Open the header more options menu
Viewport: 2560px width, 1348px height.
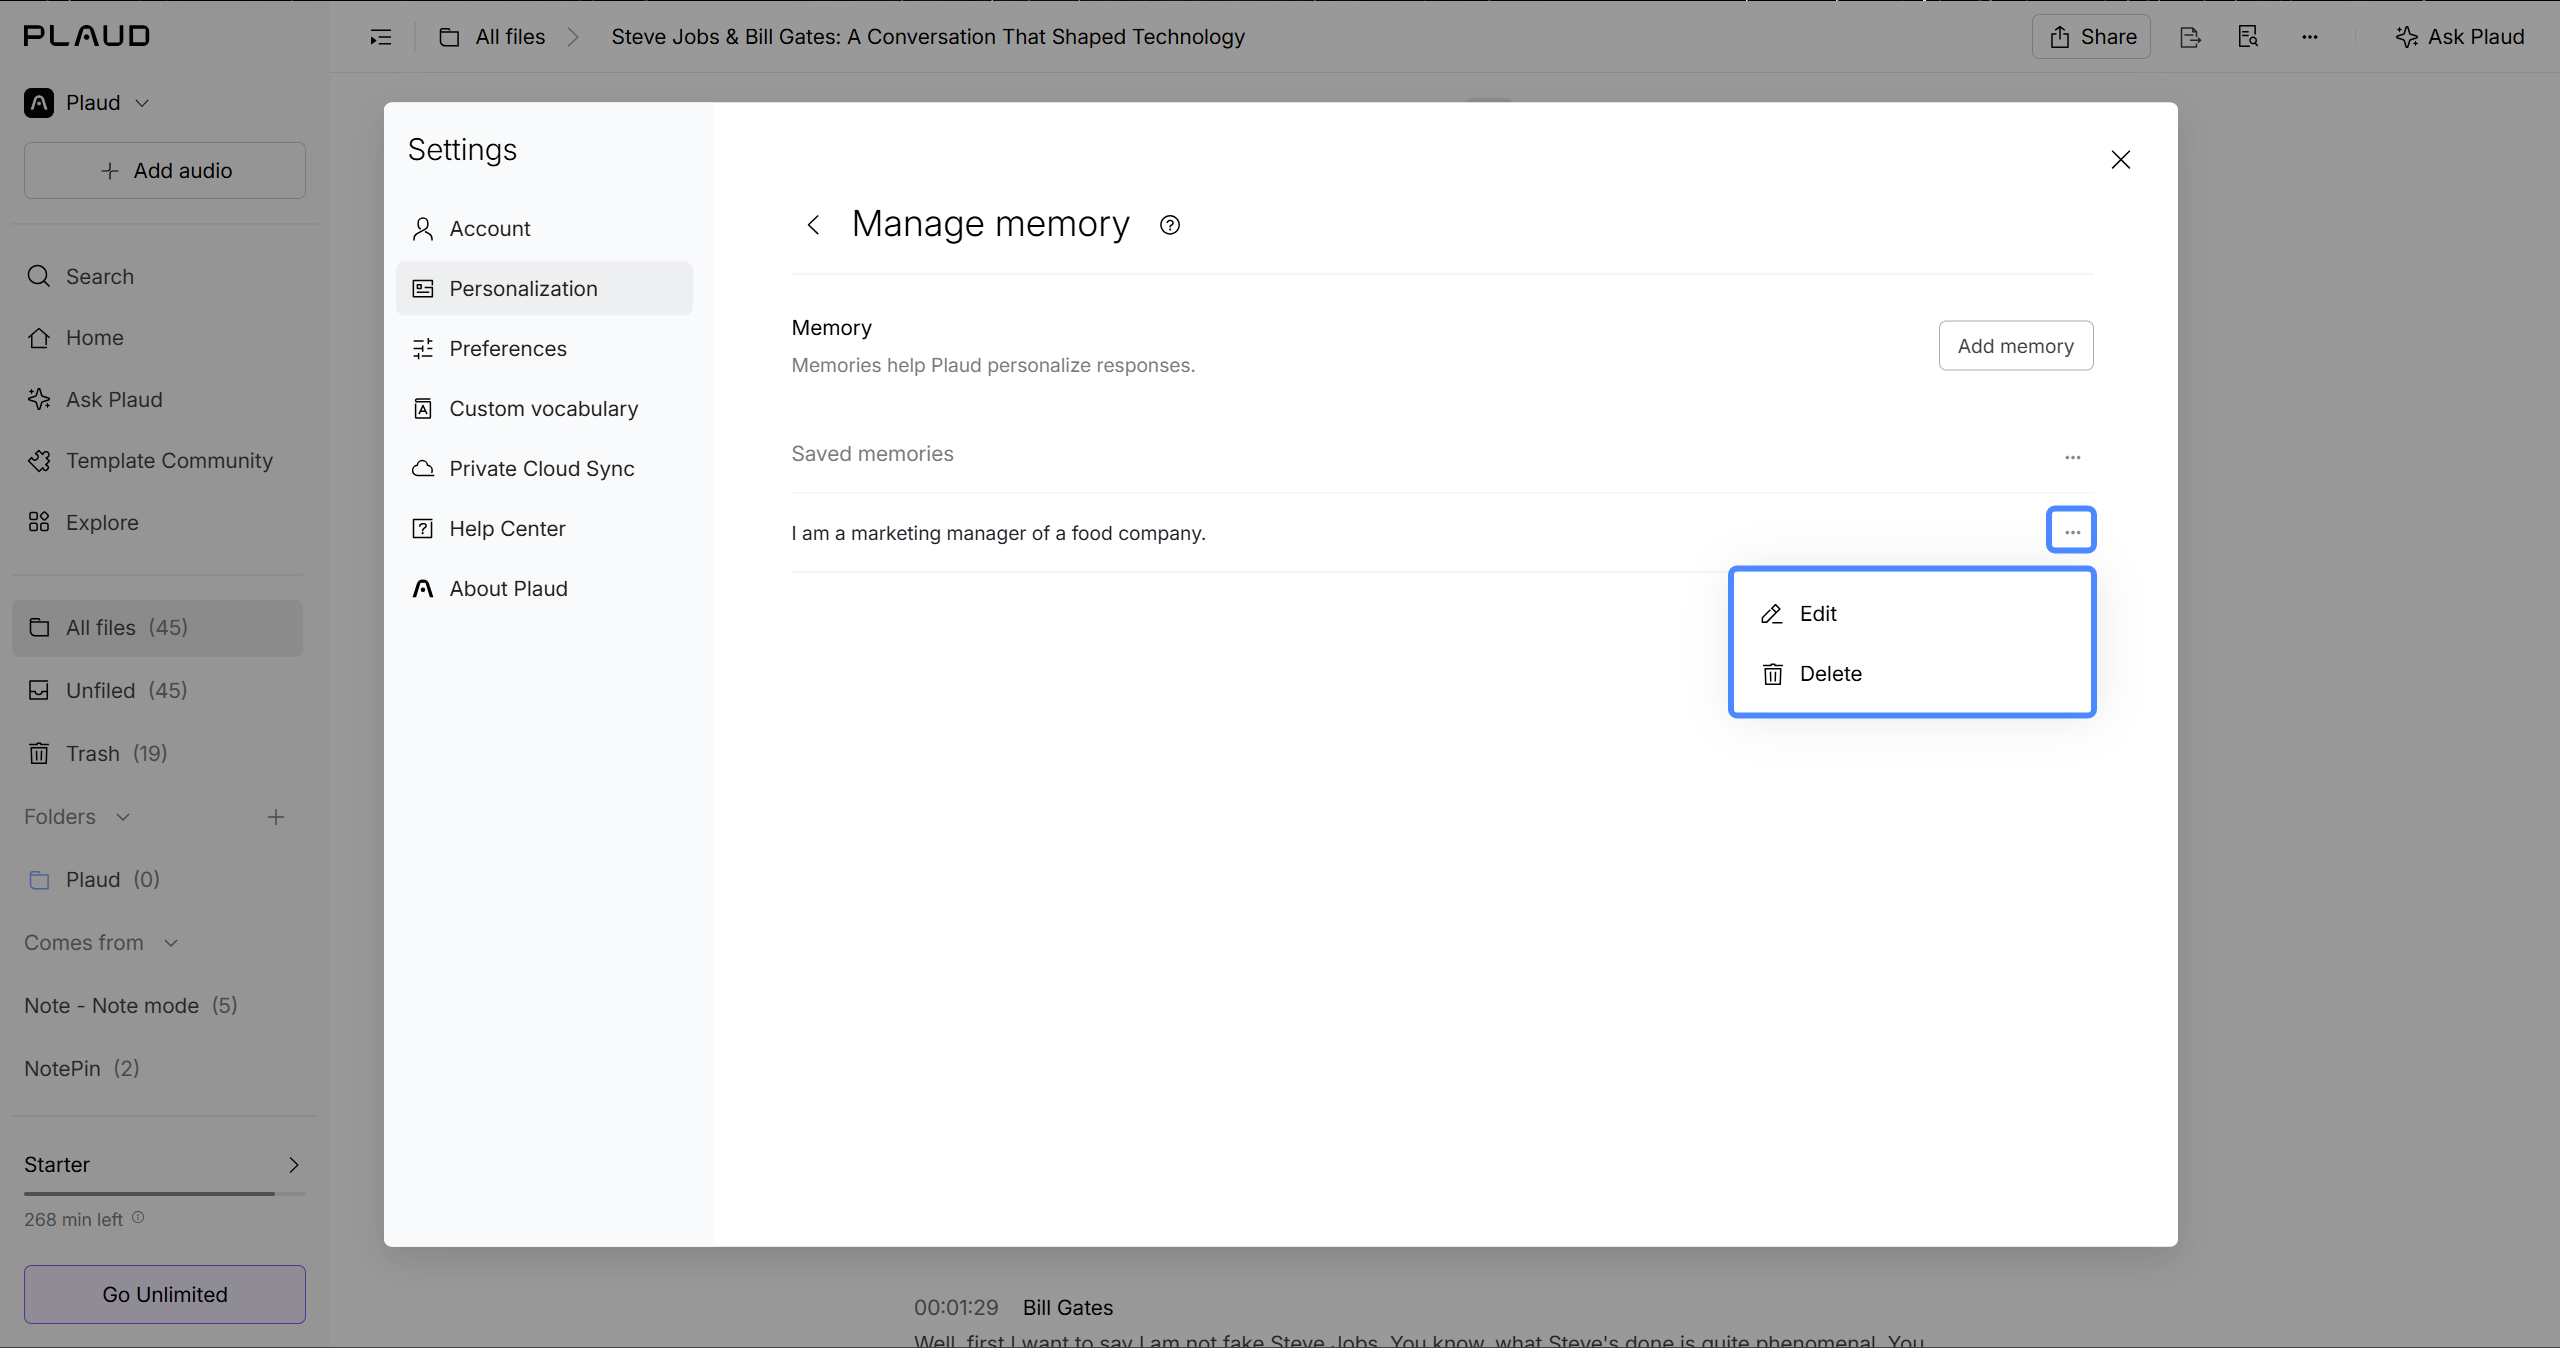click(2310, 37)
